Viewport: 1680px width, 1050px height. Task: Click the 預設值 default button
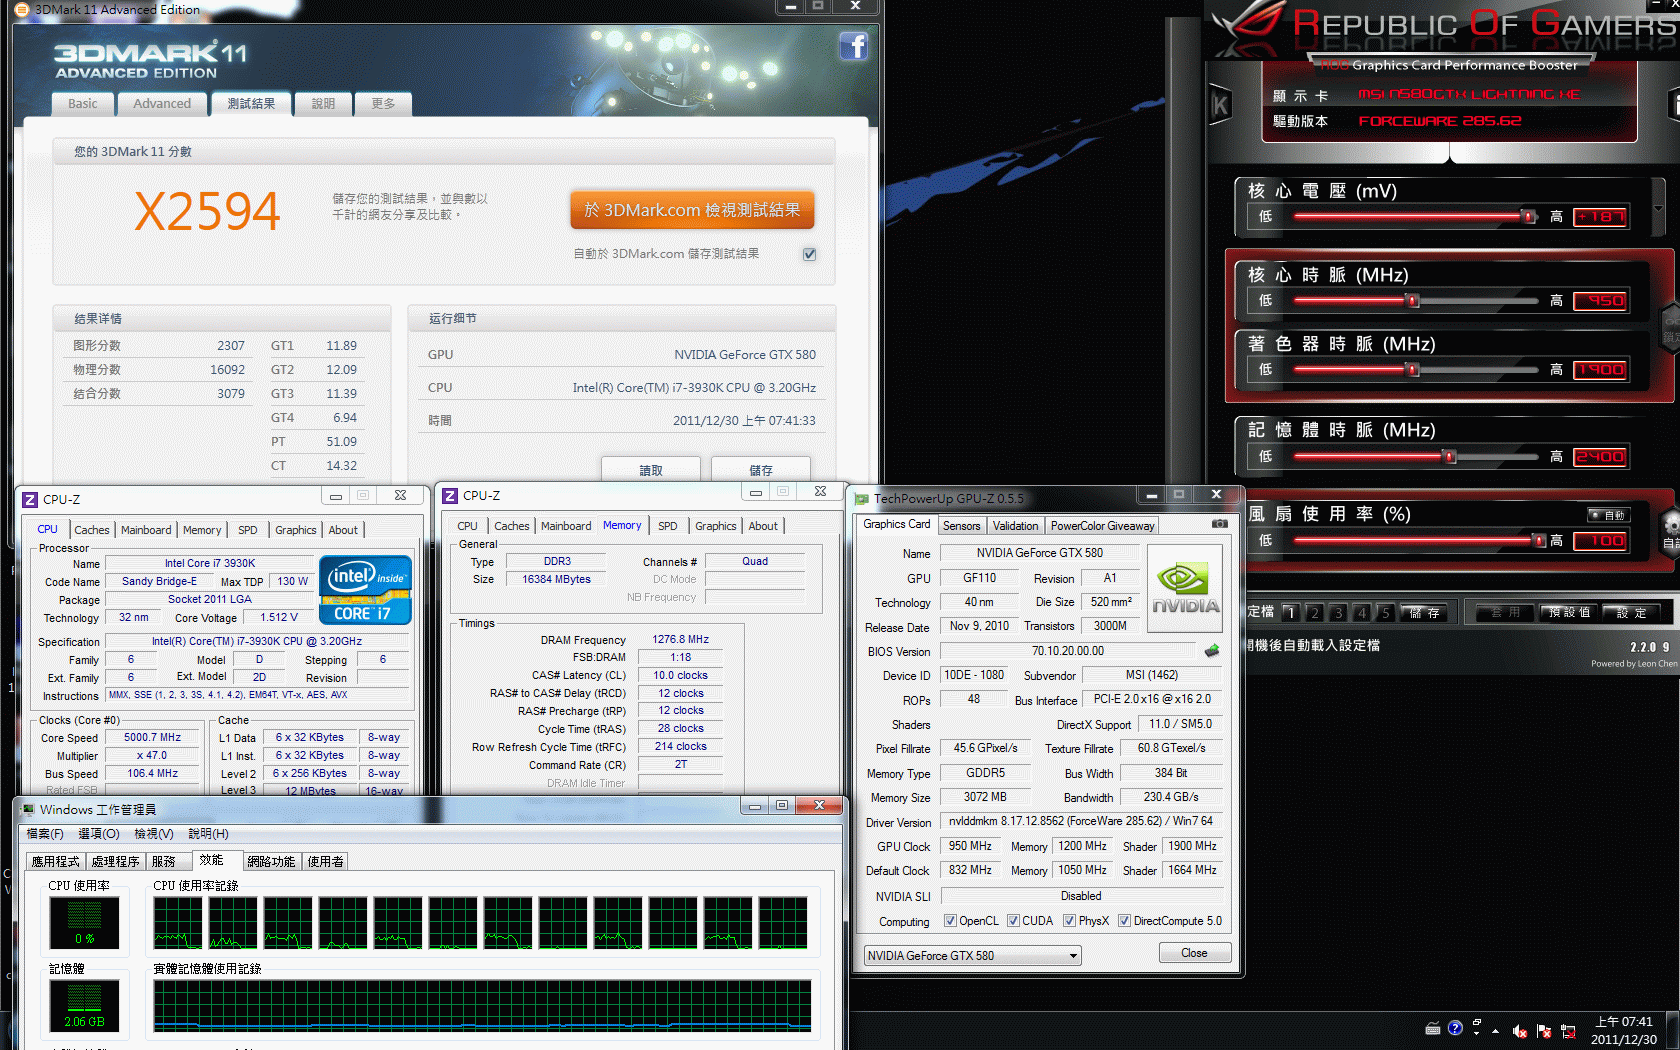click(1569, 613)
